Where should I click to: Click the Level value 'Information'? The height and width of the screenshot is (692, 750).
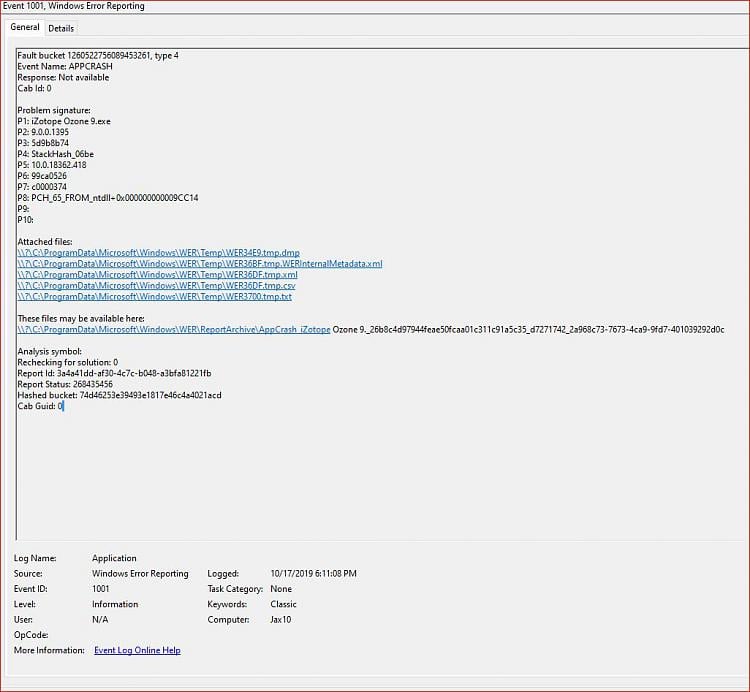pyautogui.click(x=115, y=604)
